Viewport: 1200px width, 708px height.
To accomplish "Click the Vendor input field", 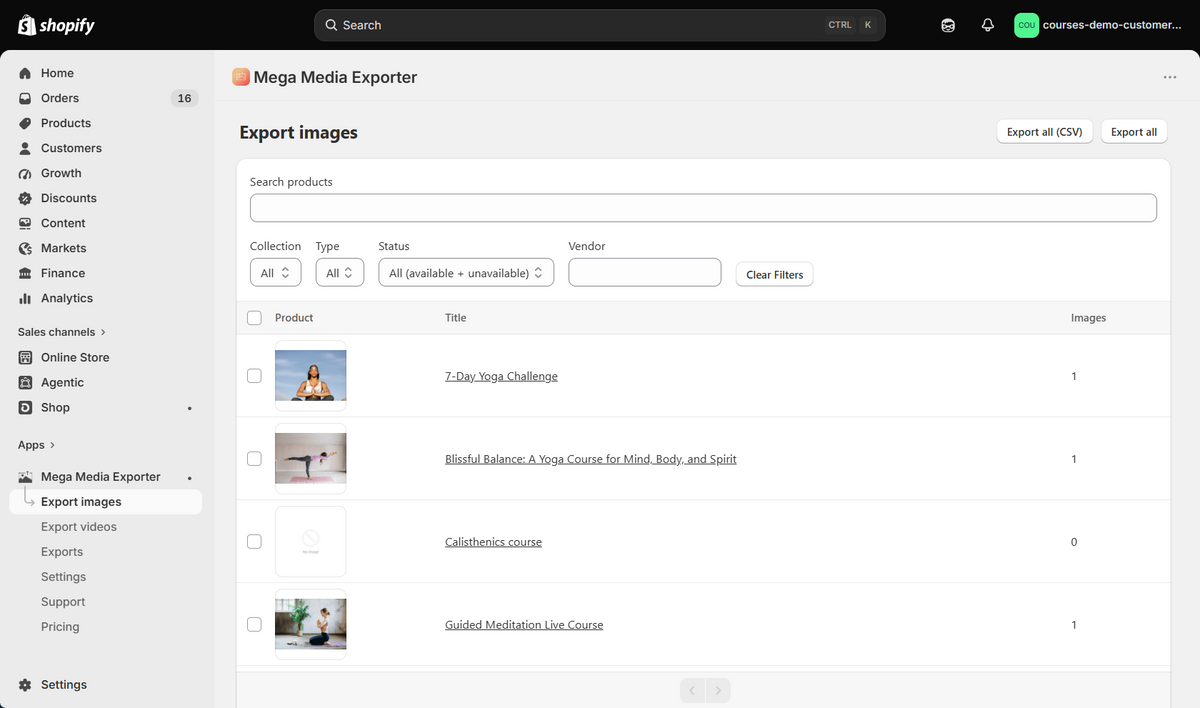I will (x=645, y=272).
